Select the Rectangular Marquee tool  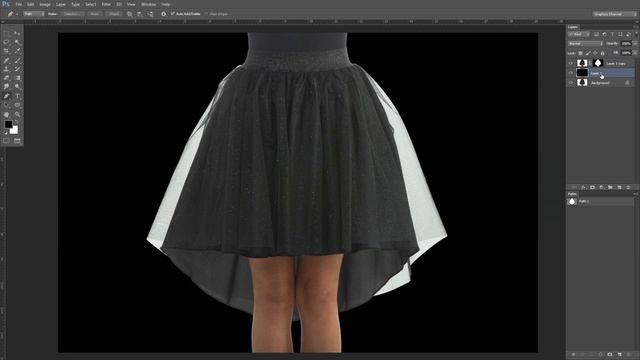7,33
